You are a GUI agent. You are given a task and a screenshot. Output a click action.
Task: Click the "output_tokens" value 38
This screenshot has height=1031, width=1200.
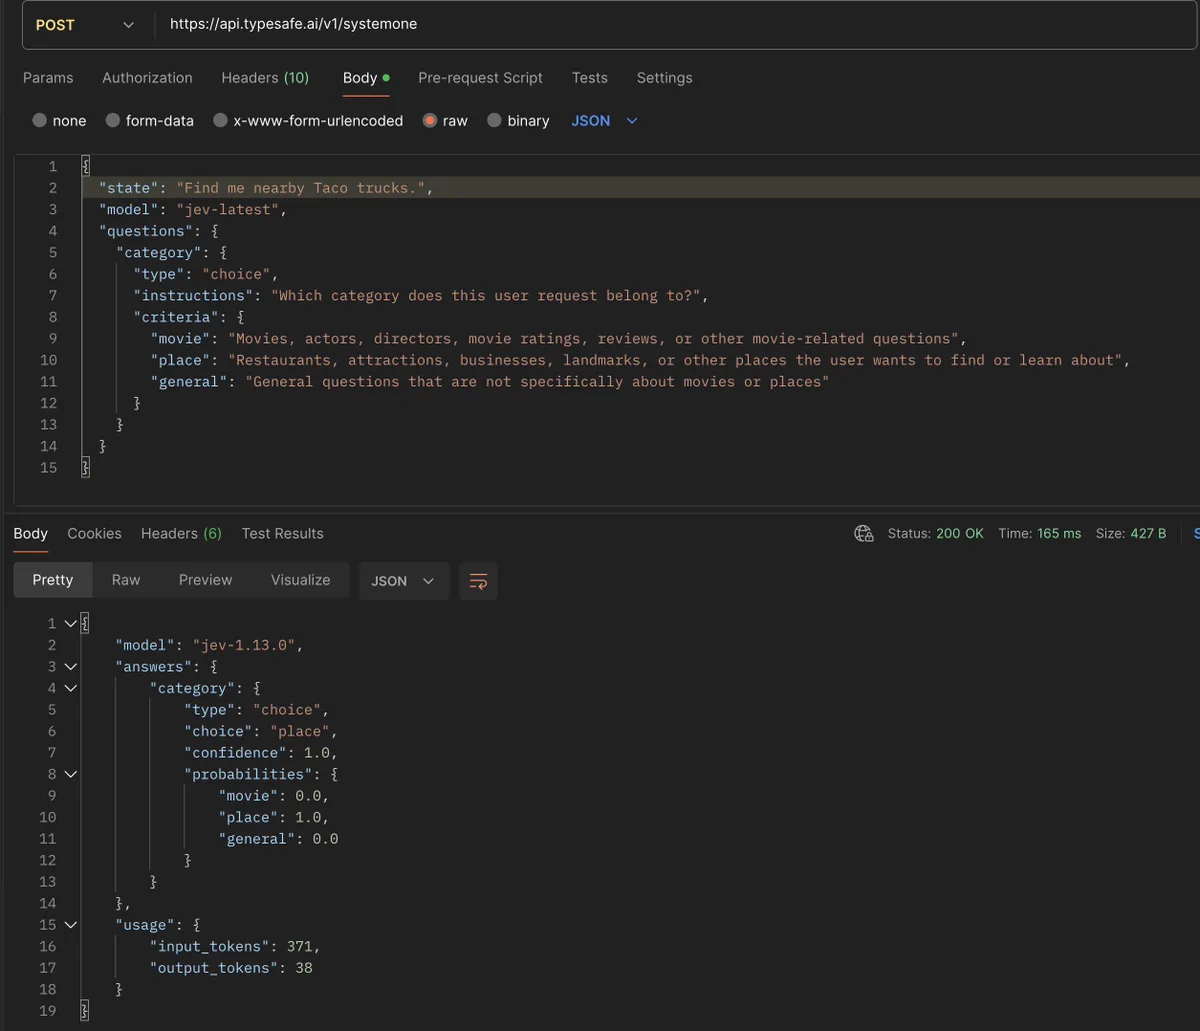point(304,968)
